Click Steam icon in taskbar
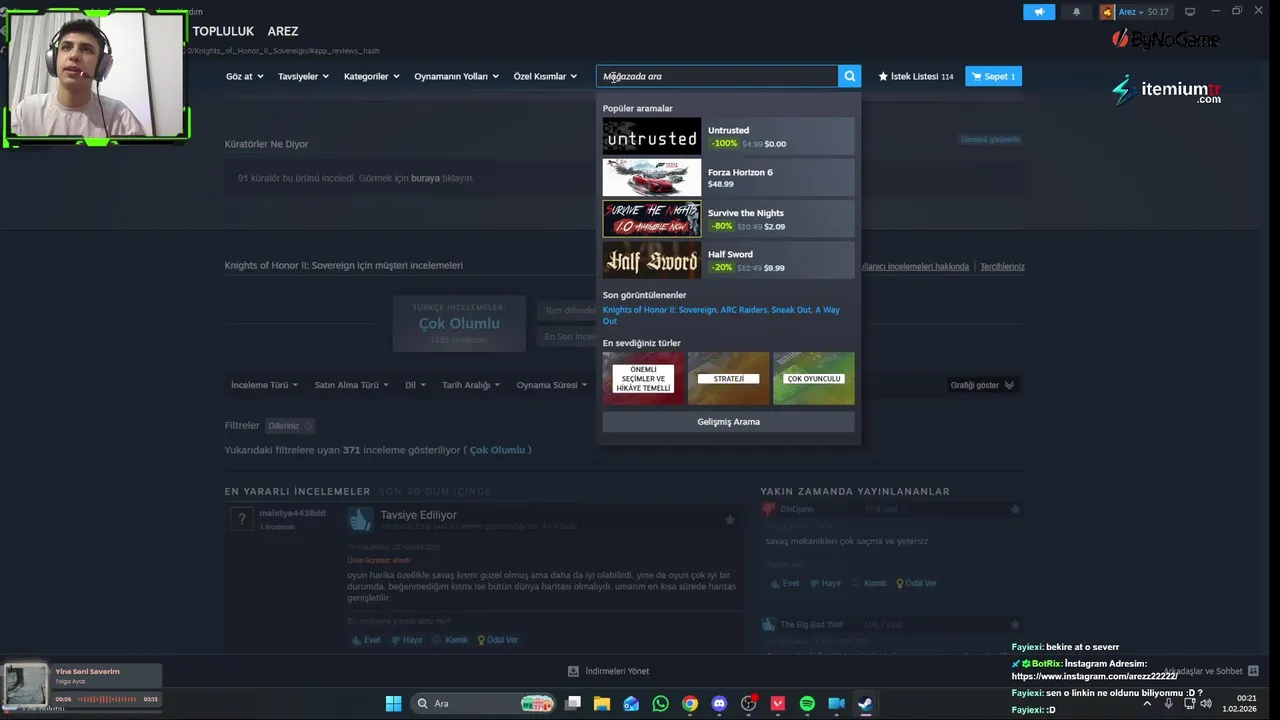 coord(866,703)
